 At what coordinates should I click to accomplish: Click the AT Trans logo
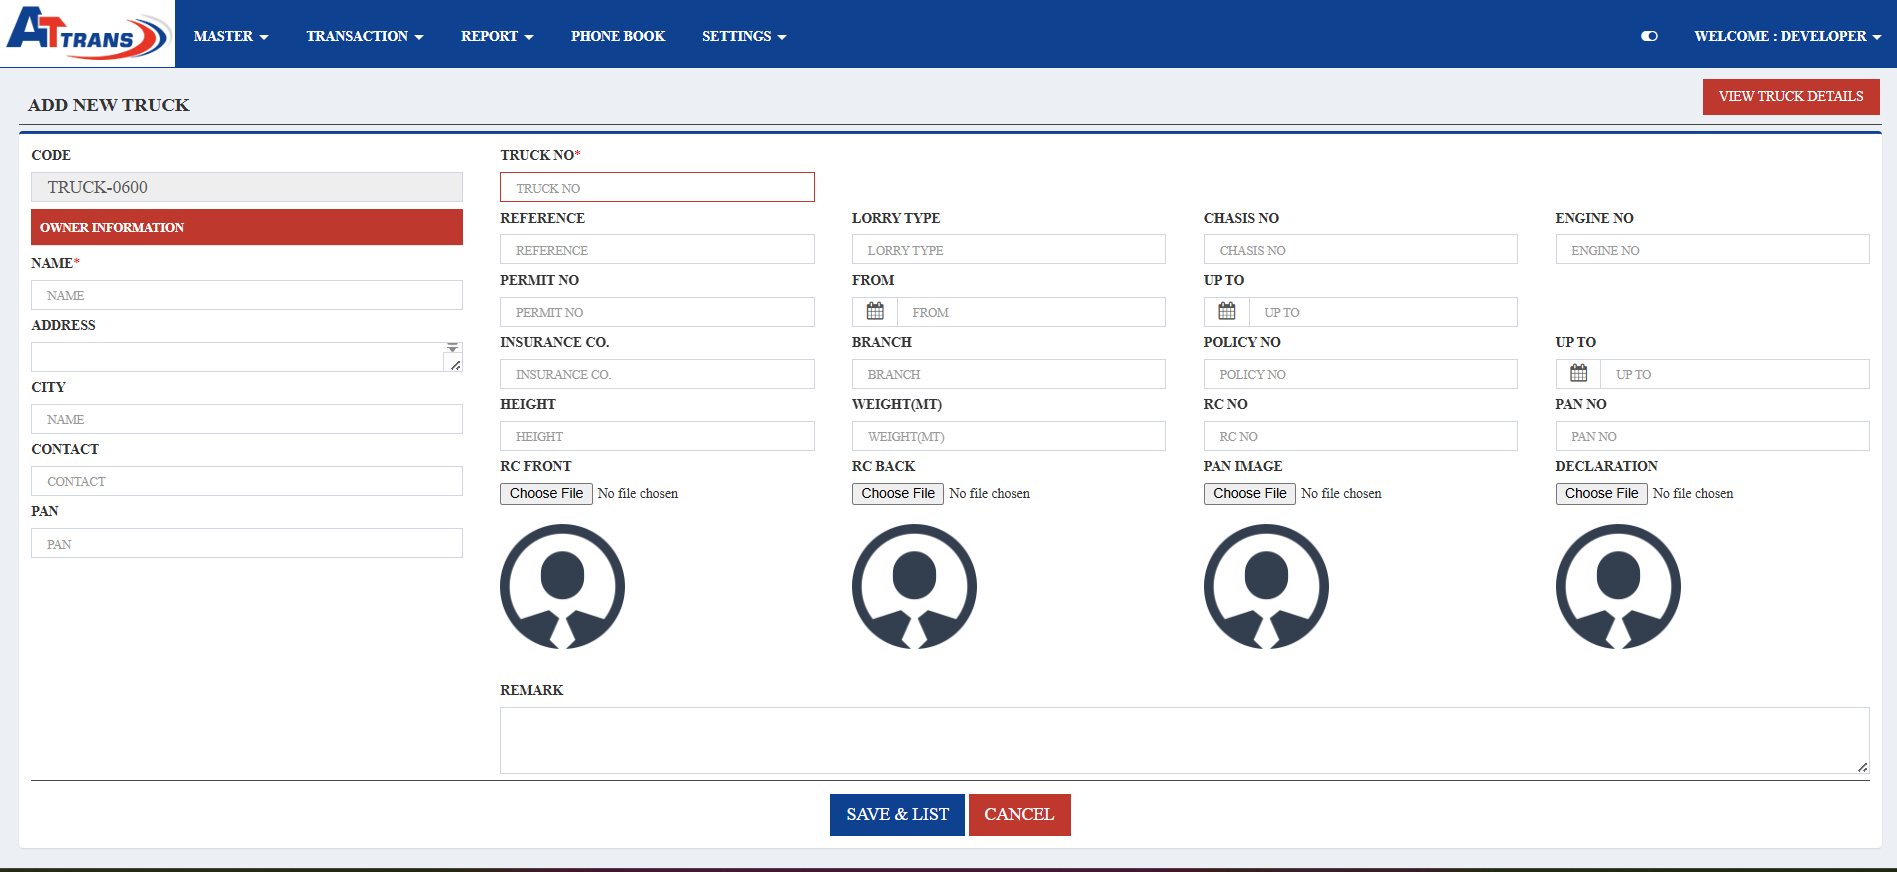pos(87,33)
